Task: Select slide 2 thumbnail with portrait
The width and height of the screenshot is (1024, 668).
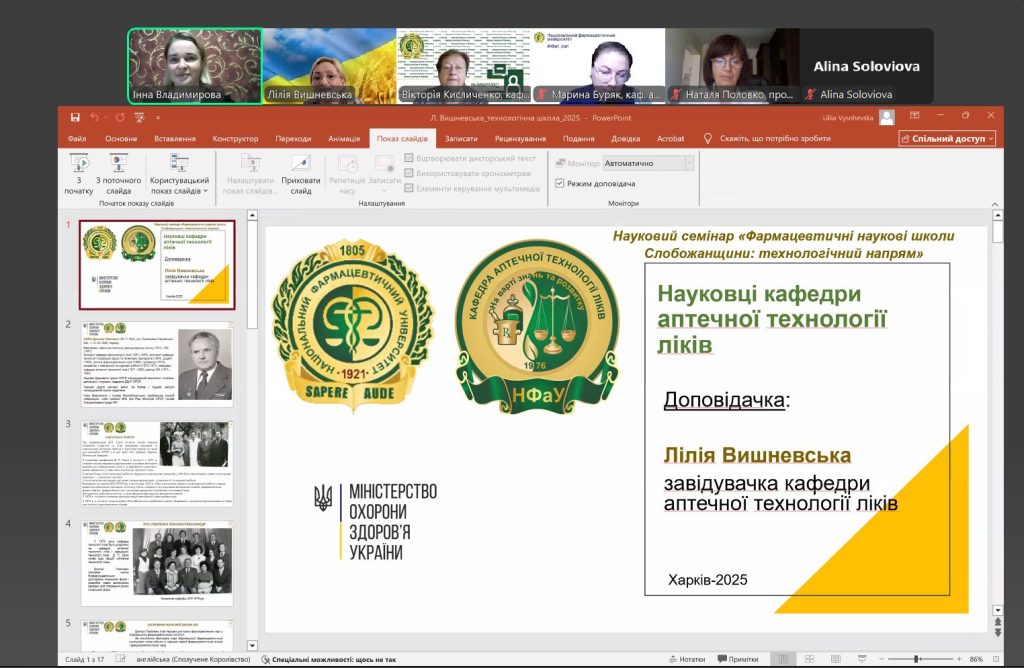Action: pos(157,364)
